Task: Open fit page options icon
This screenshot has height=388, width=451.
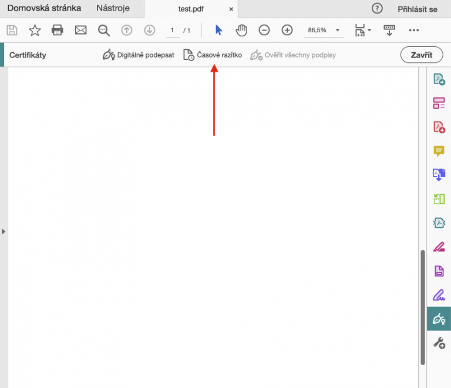Action: coord(362,30)
